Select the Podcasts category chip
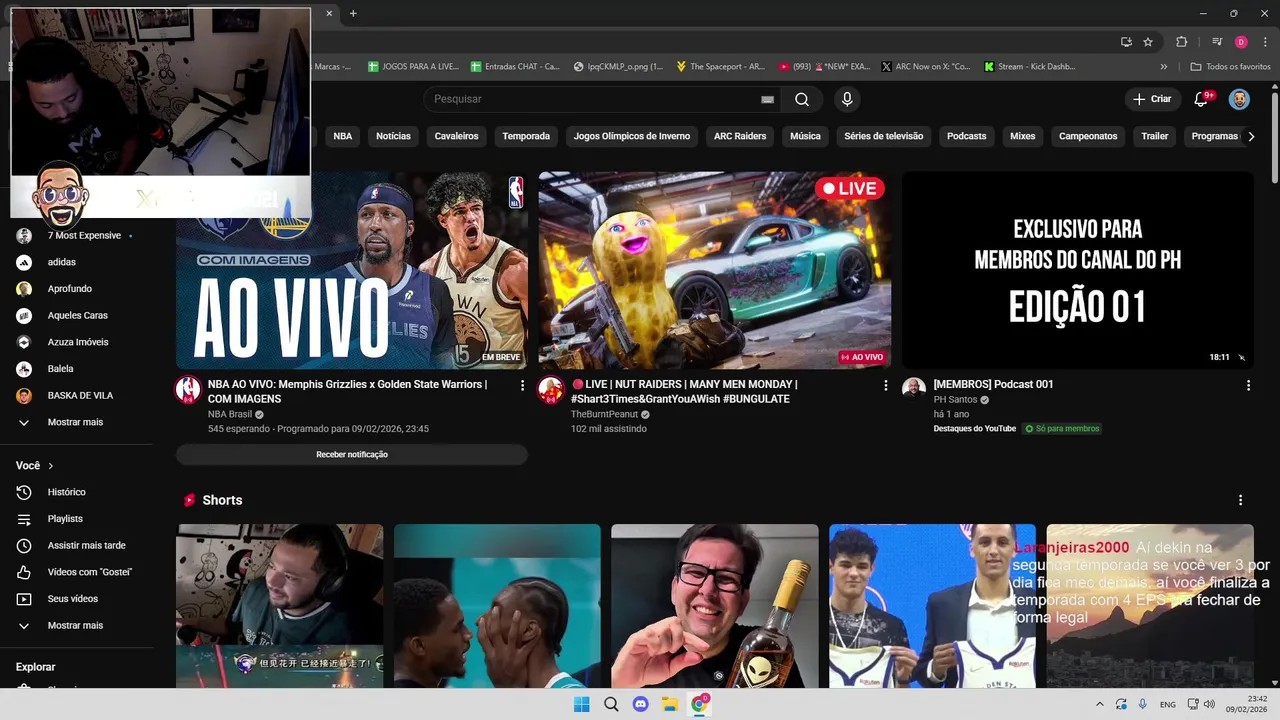 click(x=966, y=136)
